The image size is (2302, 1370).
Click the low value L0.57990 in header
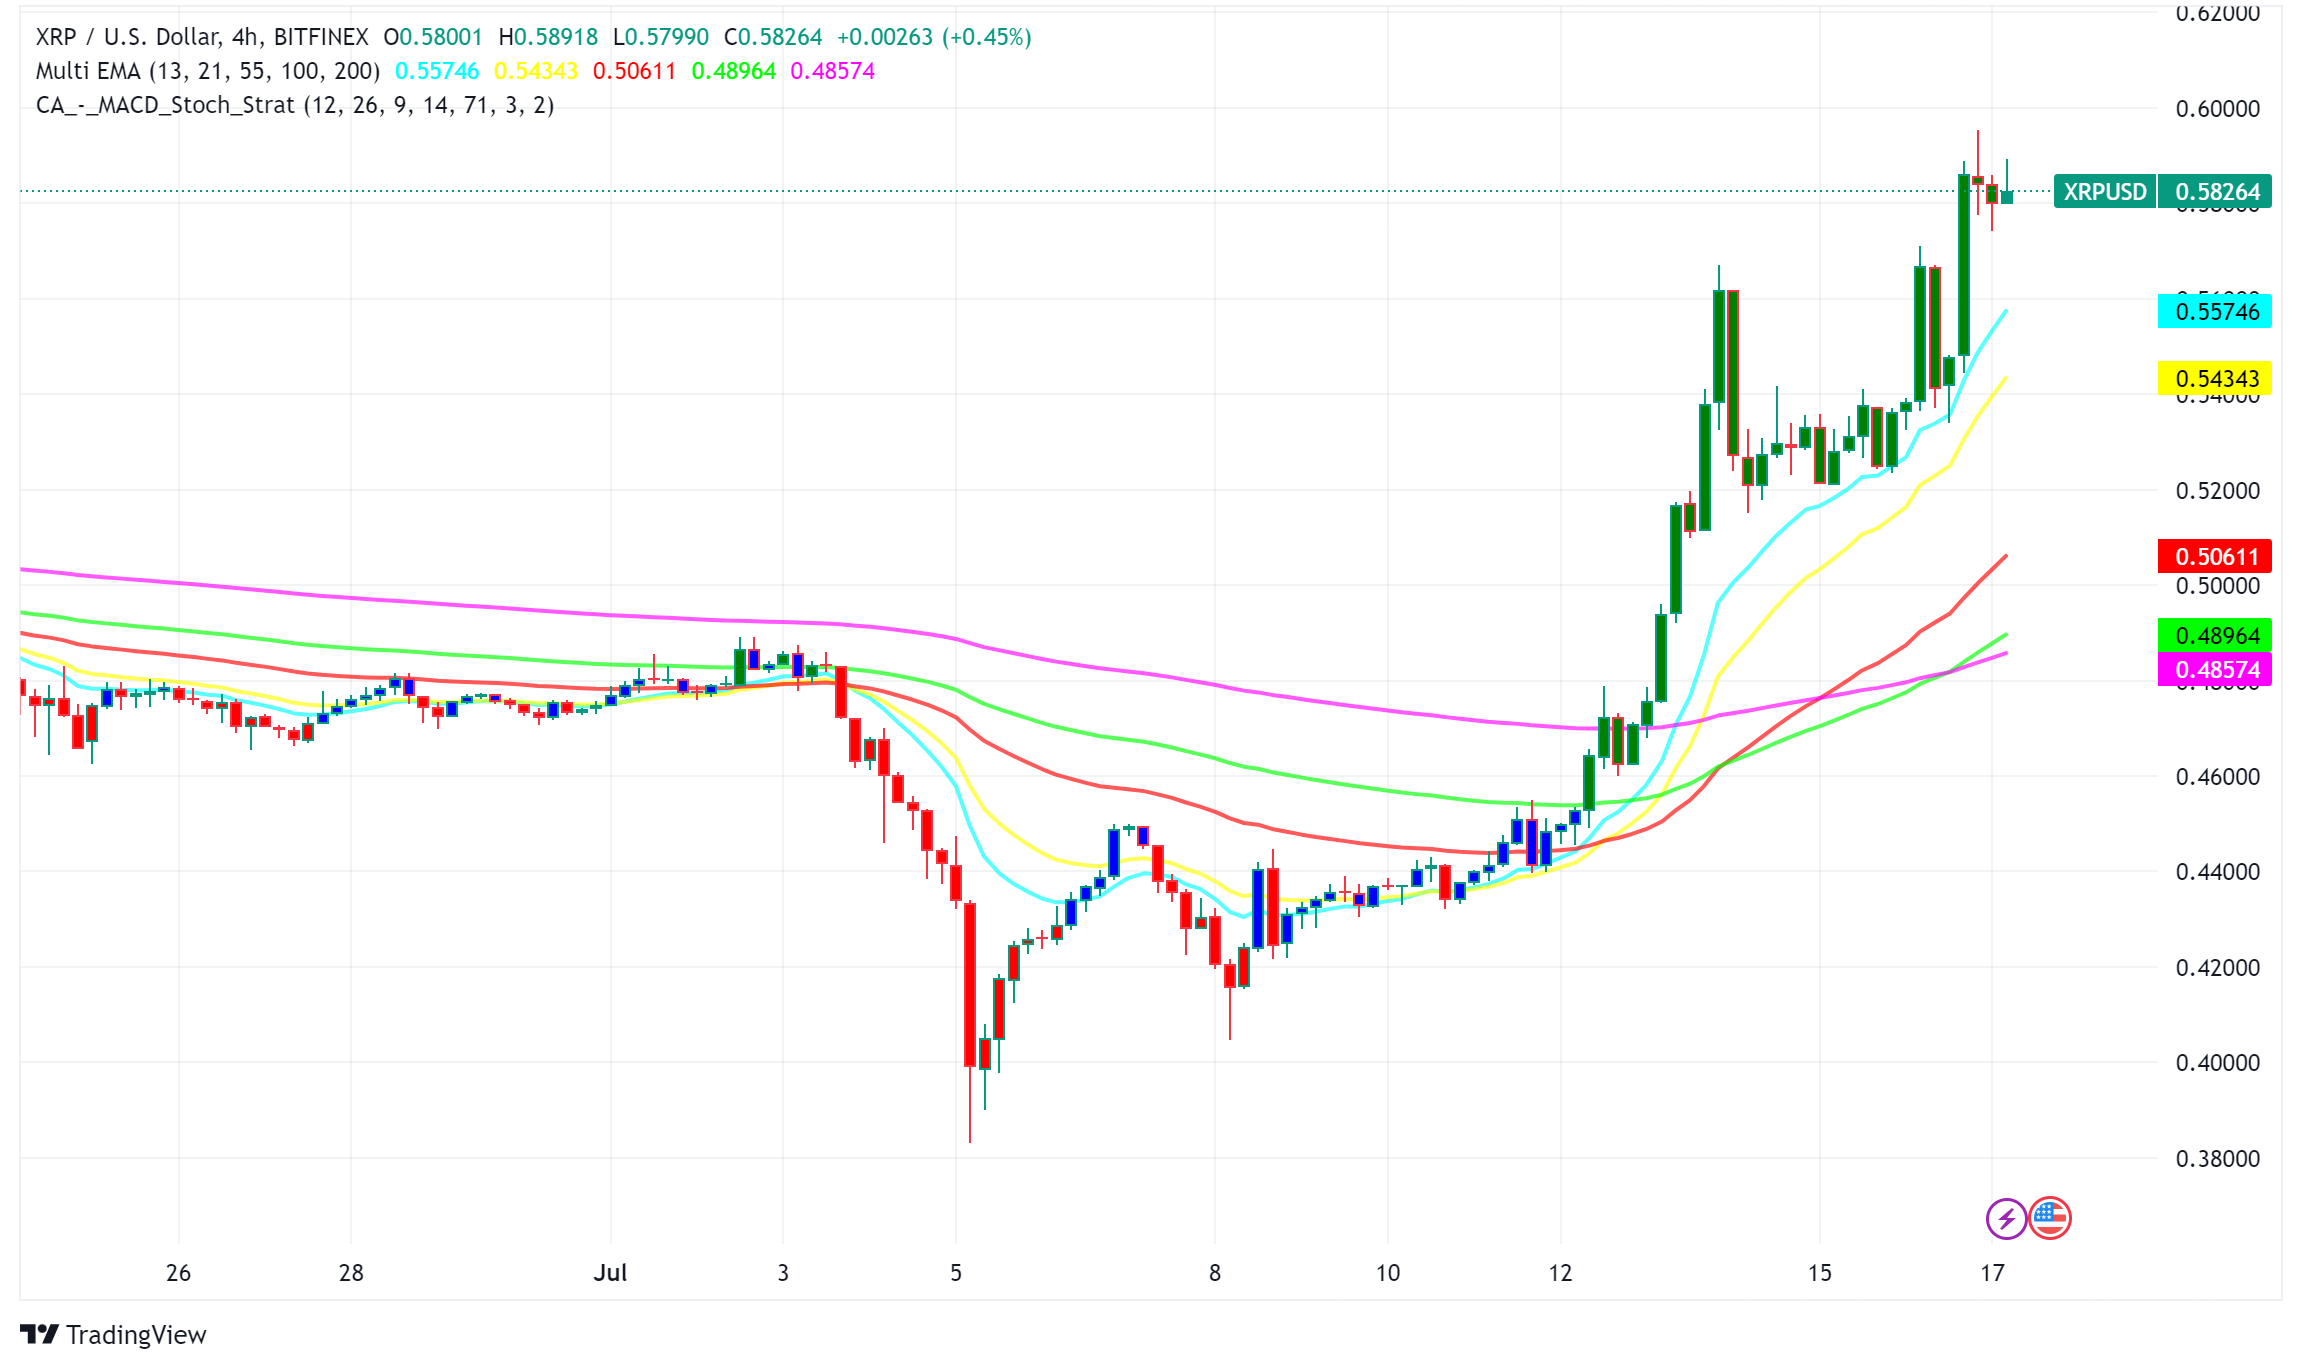coord(661,37)
